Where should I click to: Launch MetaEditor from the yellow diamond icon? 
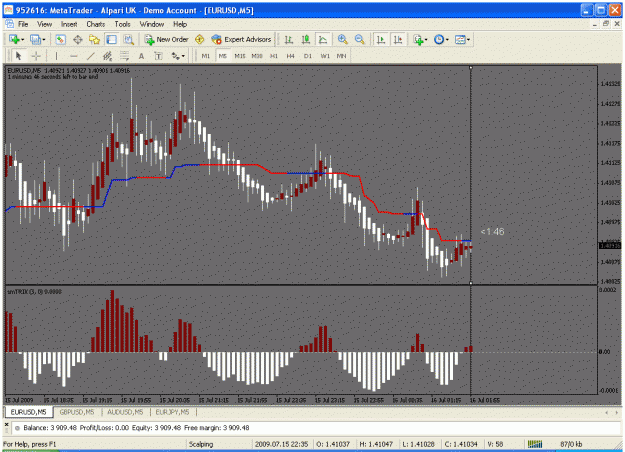tap(200, 39)
